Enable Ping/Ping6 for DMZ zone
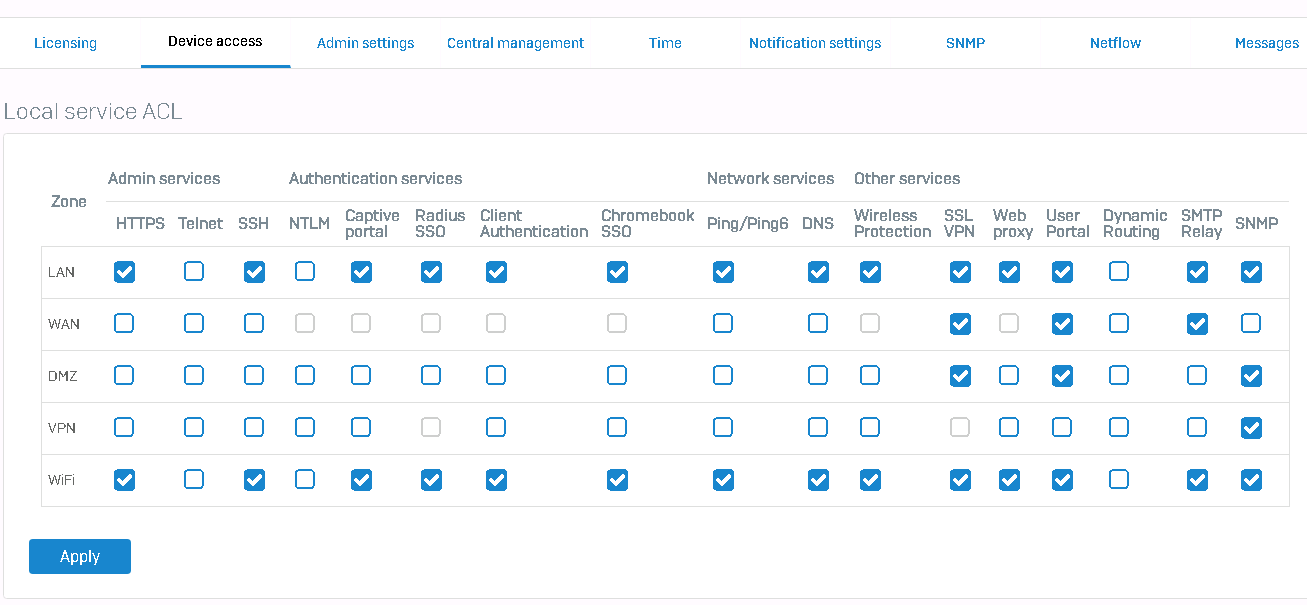 pyautogui.click(x=723, y=376)
